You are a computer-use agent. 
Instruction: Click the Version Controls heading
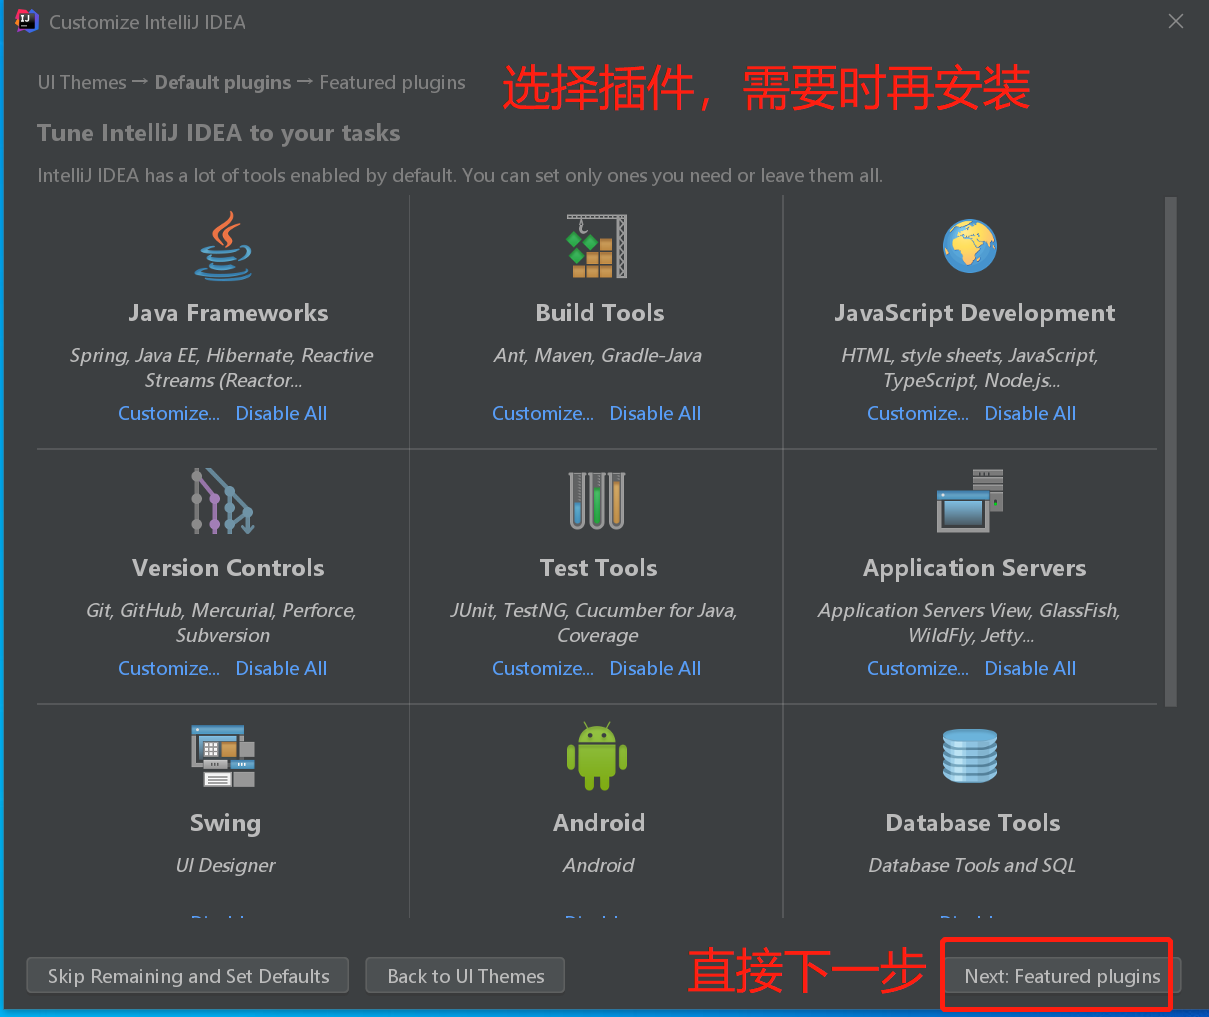pyautogui.click(x=228, y=568)
